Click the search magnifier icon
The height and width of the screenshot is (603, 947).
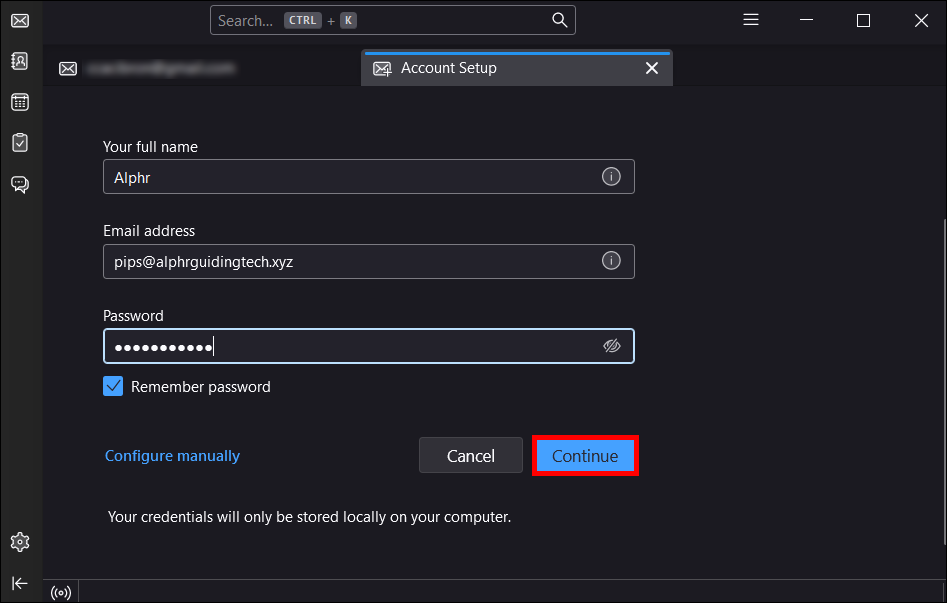tap(560, 20)
